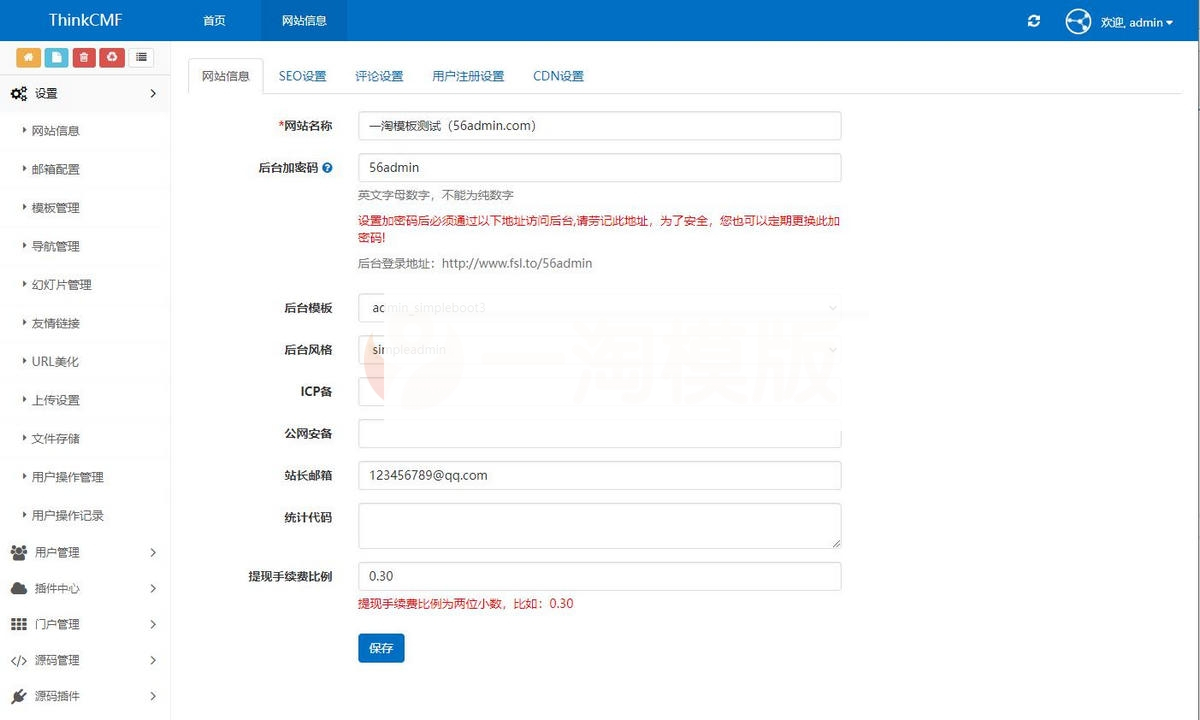Viewport: 1200px width, 720px height.
Task: Switch to the SEO设置 tab
Action: pyautogui.click(x=303, y=75)
